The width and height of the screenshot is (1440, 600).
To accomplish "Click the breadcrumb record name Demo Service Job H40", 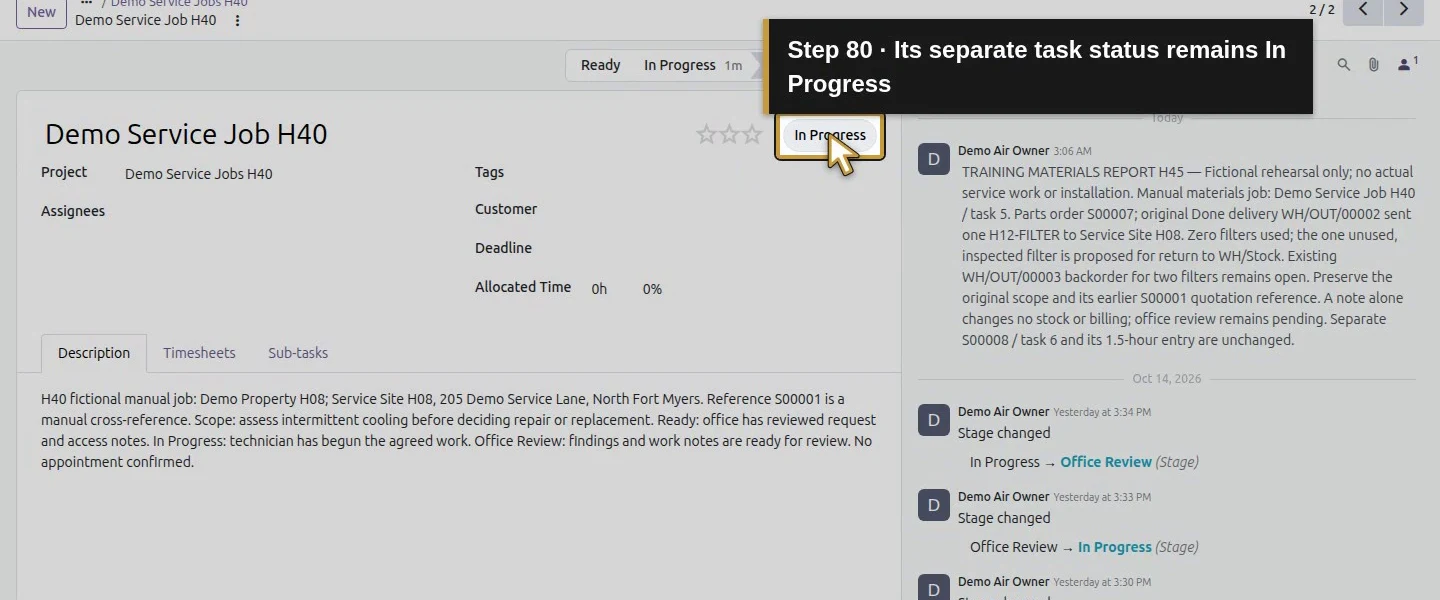I will tap(145, 20).
